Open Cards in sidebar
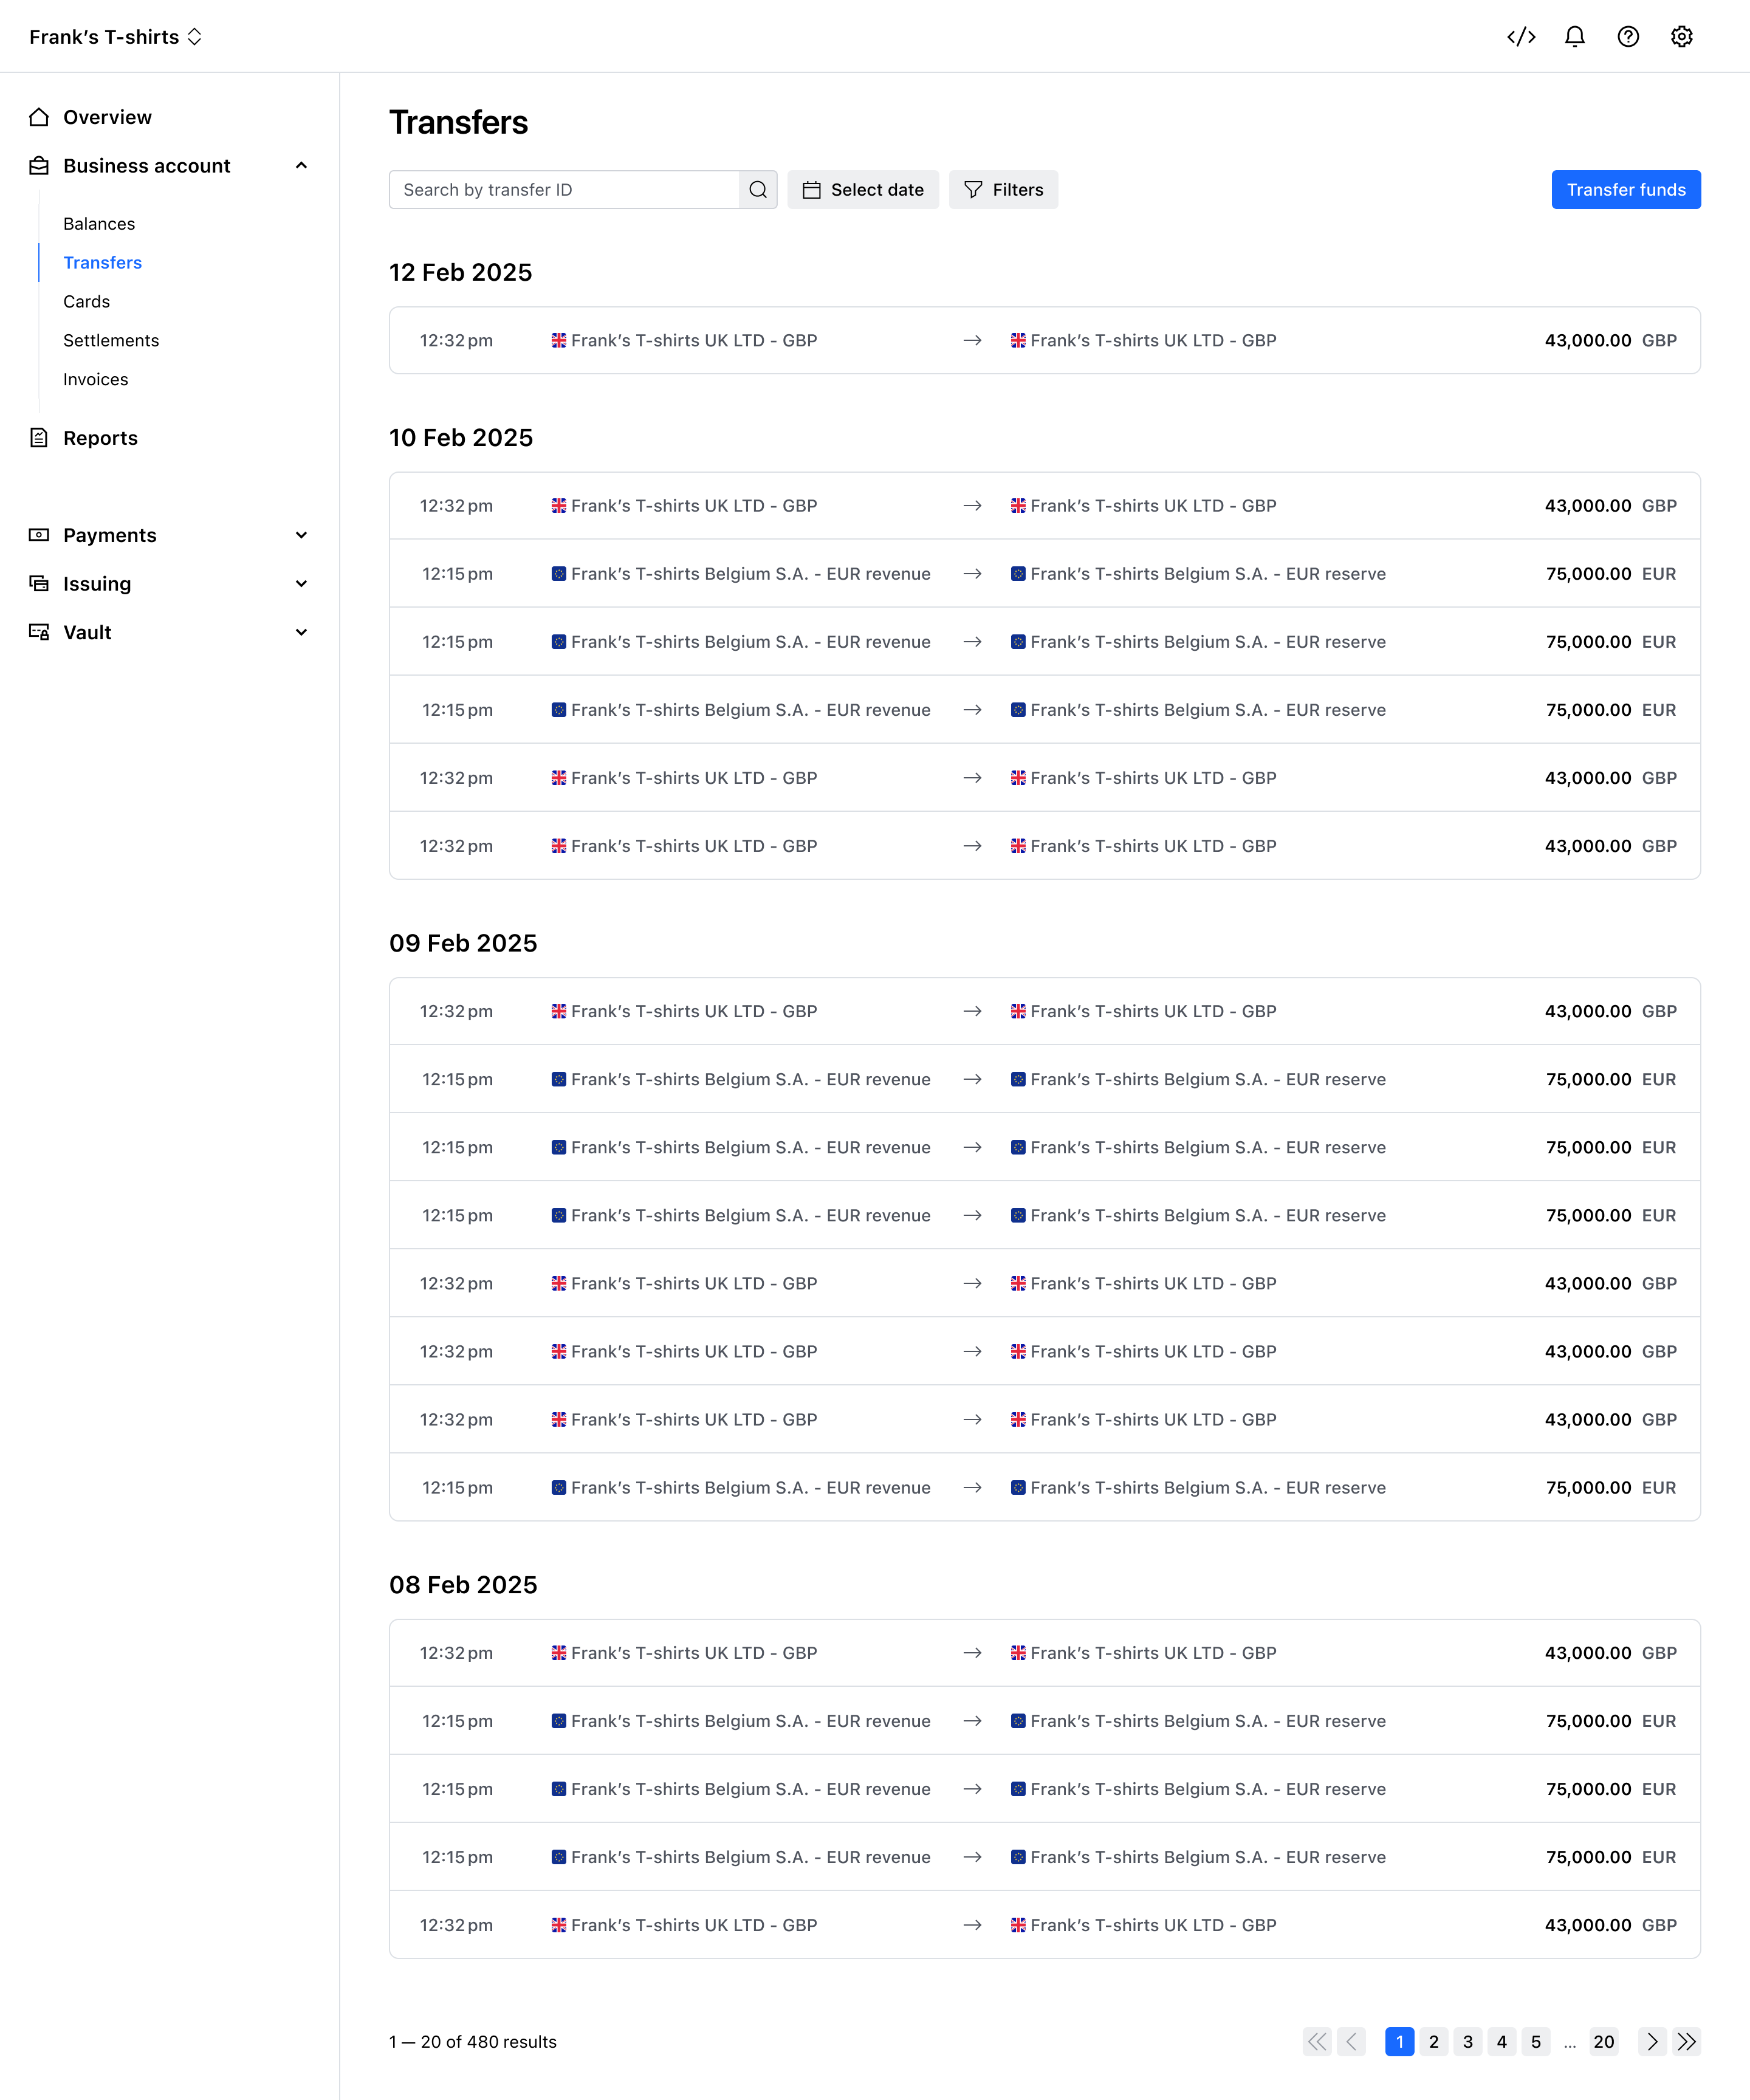The width and height of the screenshot is (1750, 2100). pyautogui.click(x=86, y=302)
